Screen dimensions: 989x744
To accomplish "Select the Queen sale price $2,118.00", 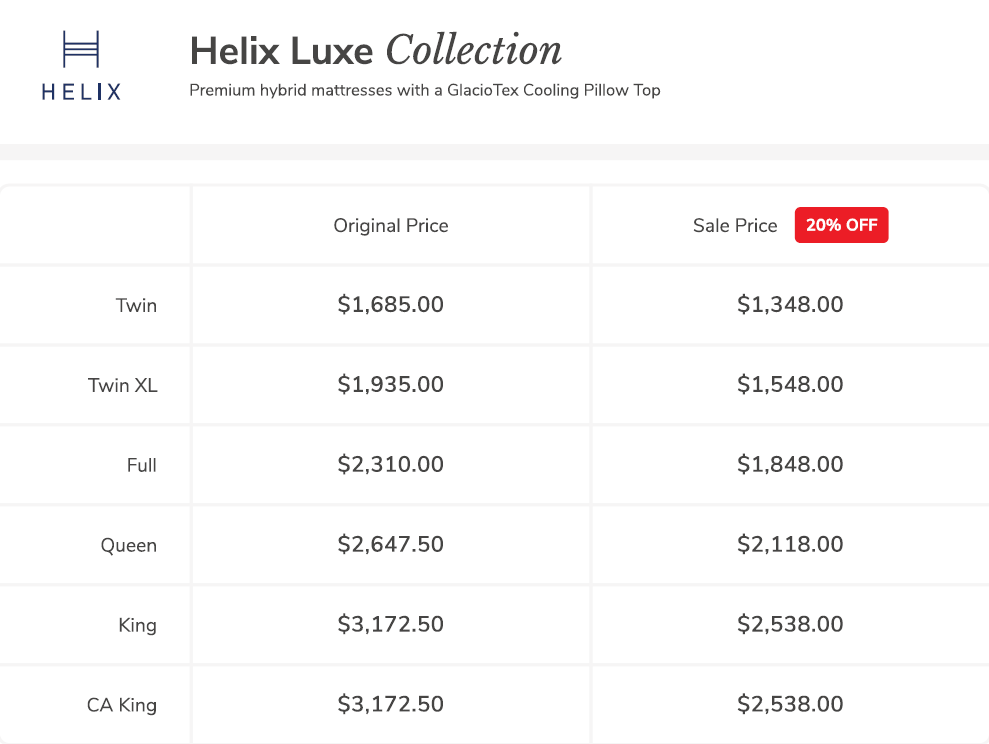I will (x=790, y=545).
